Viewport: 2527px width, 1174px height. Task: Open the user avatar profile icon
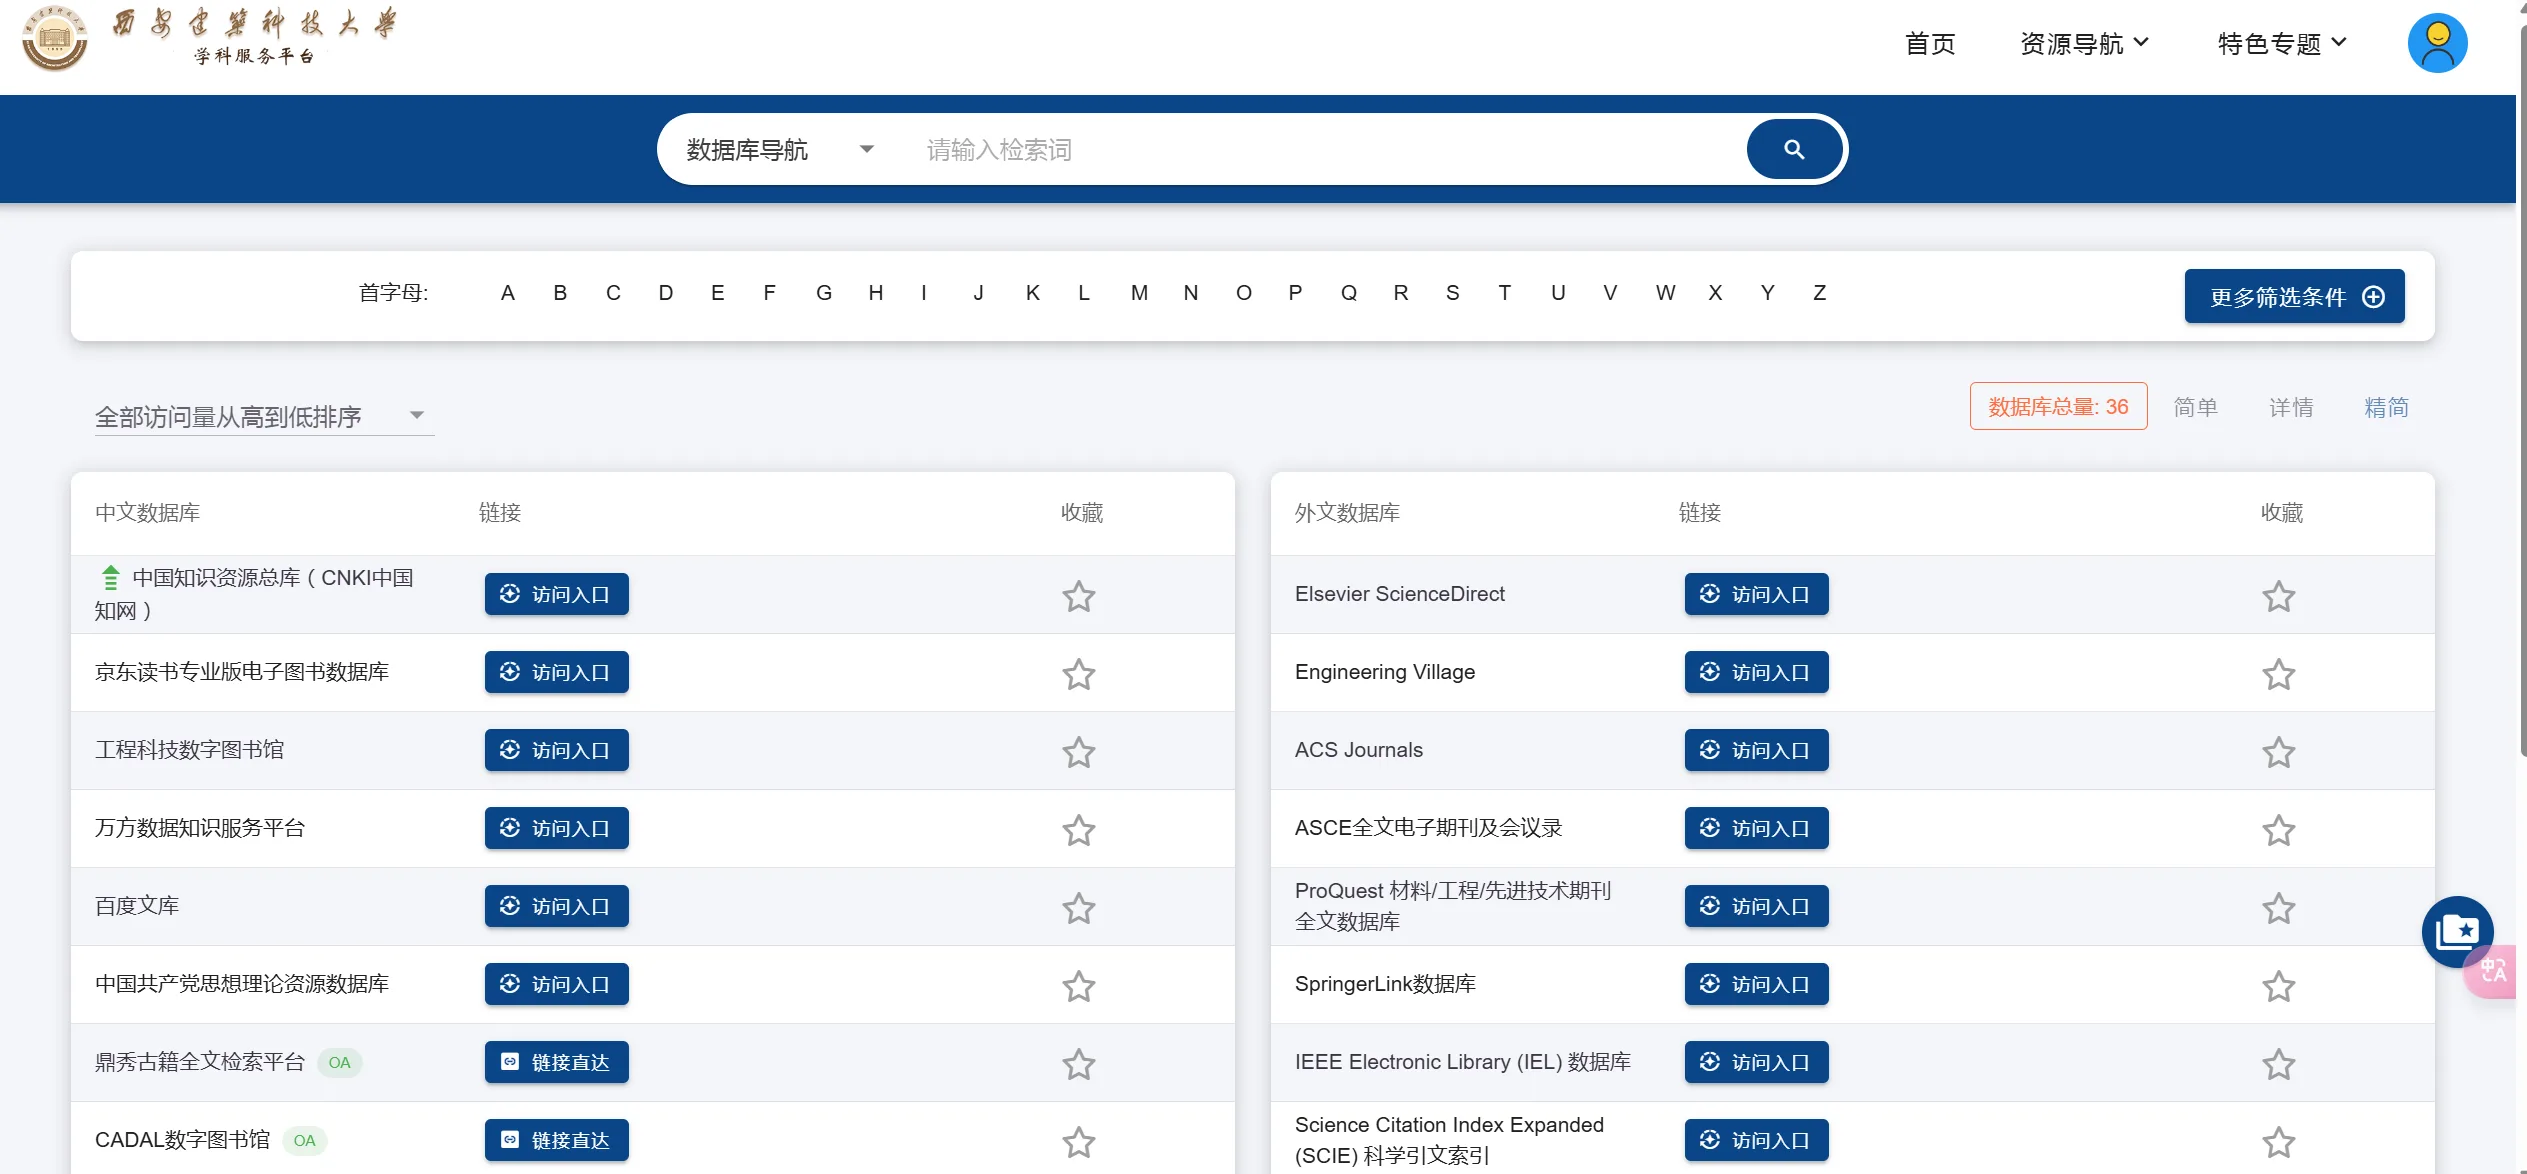click(2437, 43)
